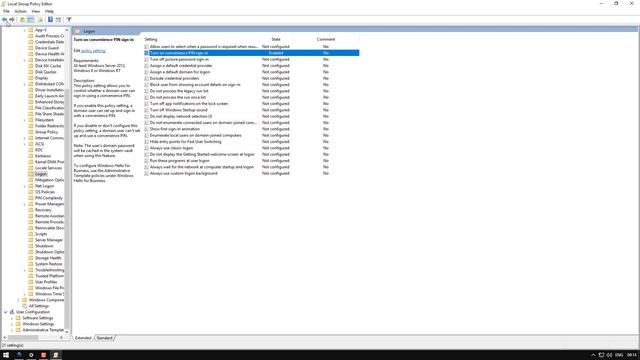Click the policy icon for 'Turn off picture password sign-in'
The width and height of the screenshot is (640, 360).
pyautogui.click(x=147, y=59)
